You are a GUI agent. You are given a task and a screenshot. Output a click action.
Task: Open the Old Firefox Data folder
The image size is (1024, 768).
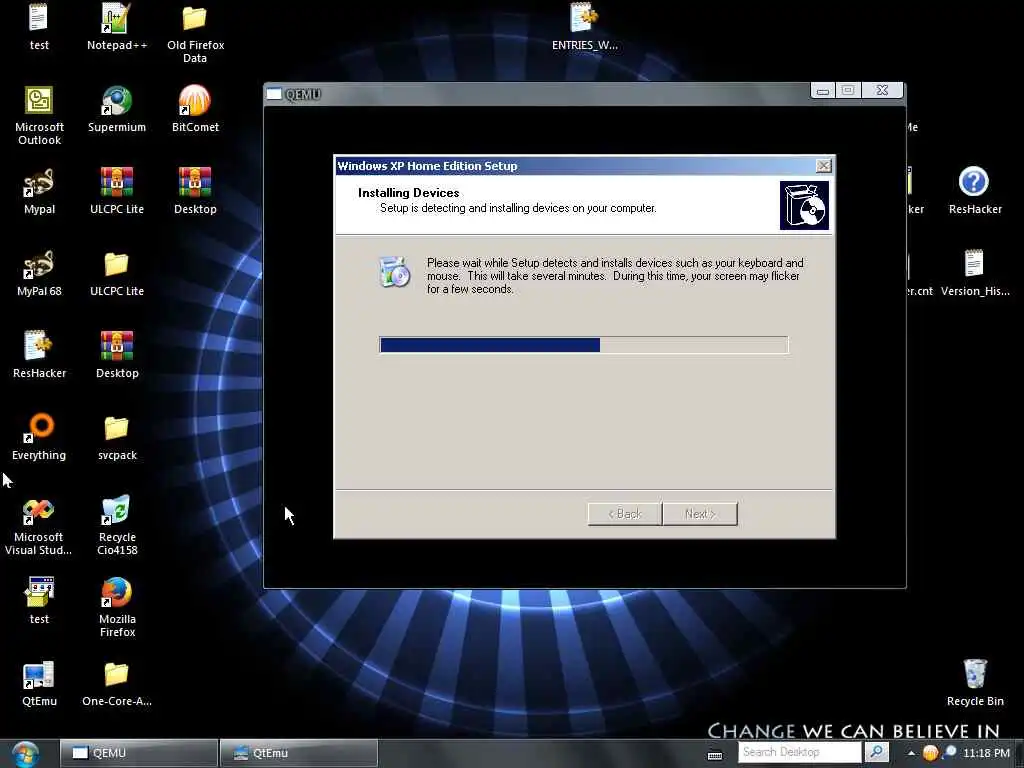[195, 18]
